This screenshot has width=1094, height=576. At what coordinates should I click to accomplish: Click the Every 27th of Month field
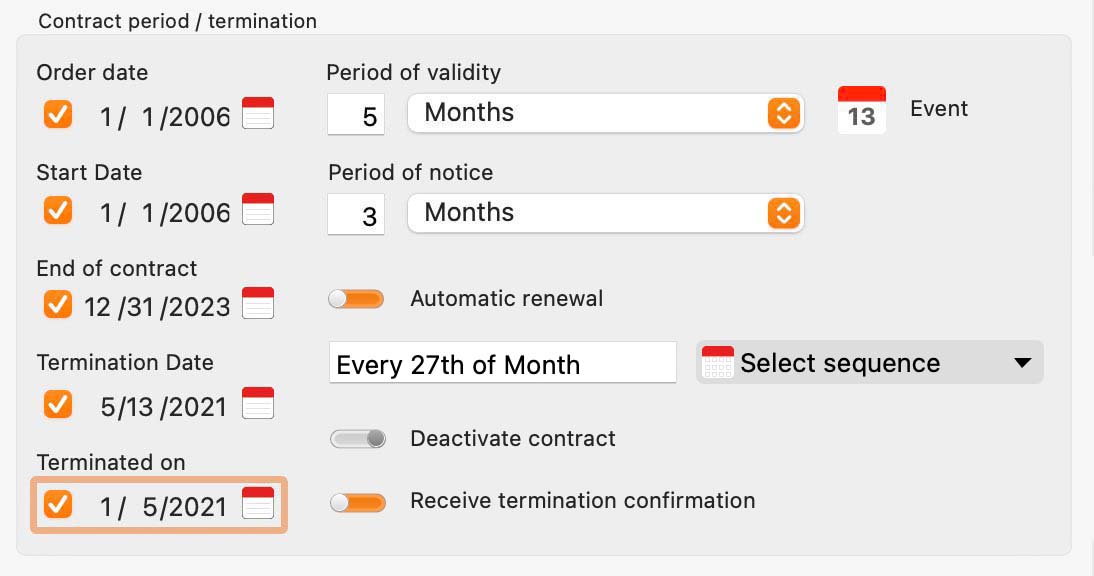coord(502,363)
